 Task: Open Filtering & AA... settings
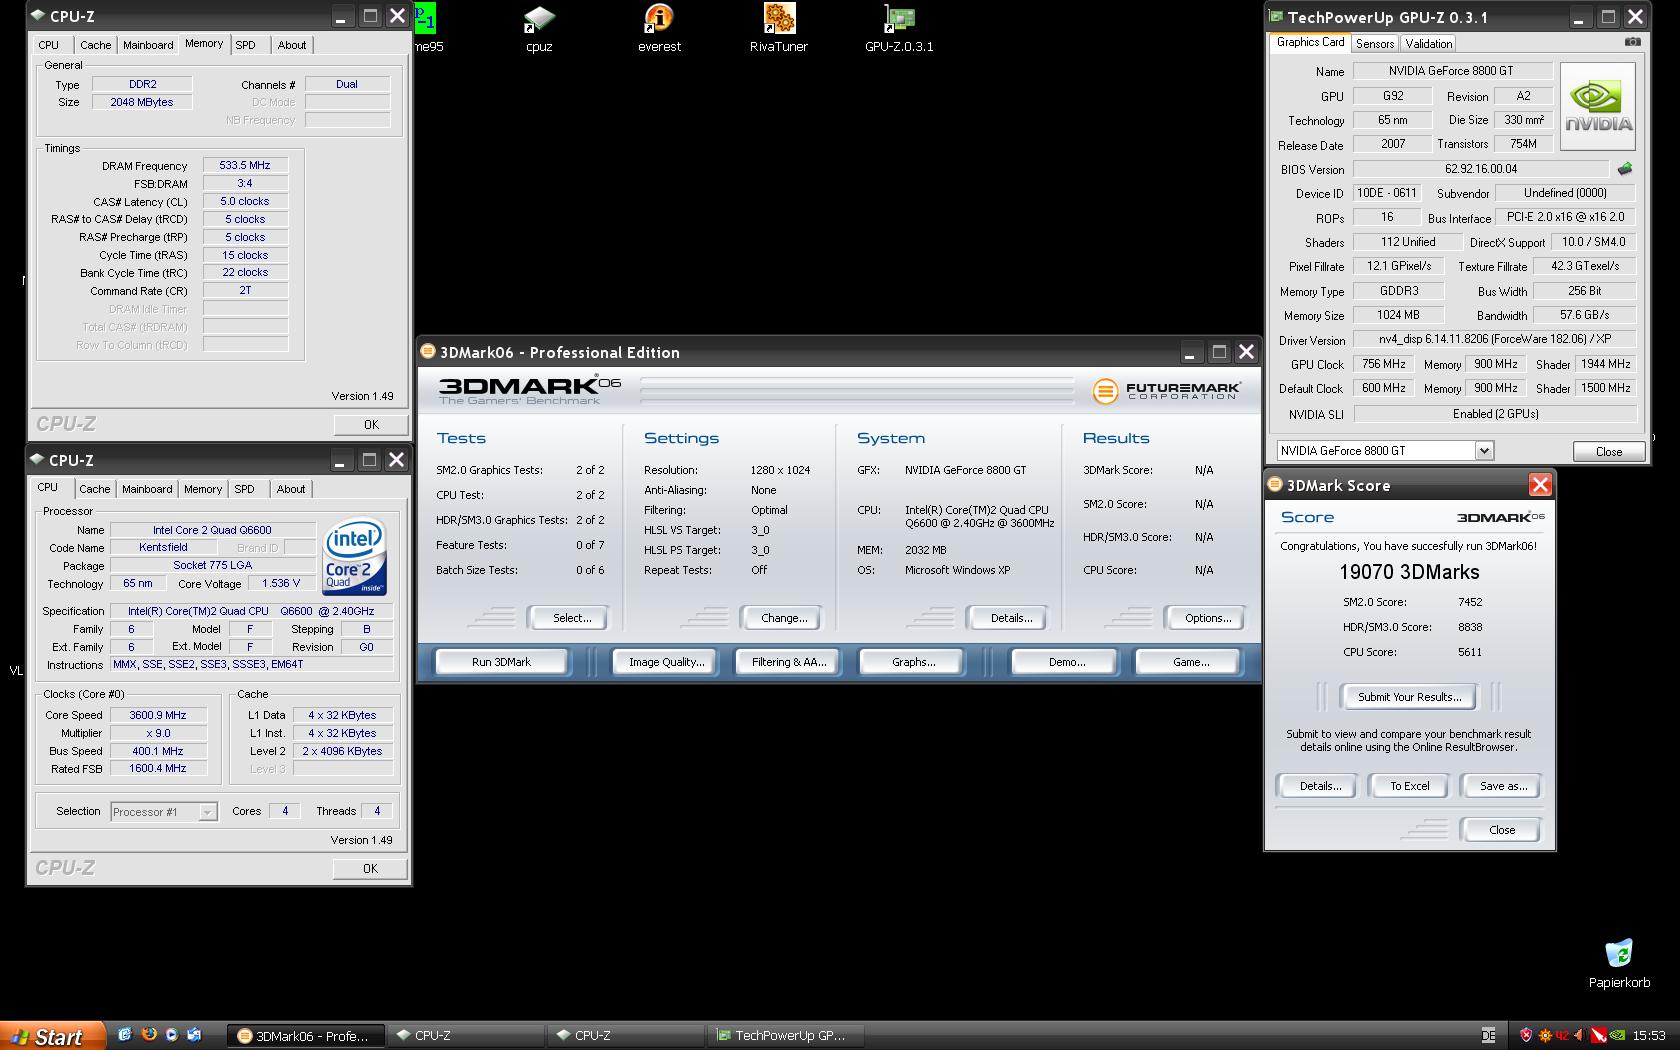tap(789, 662)
